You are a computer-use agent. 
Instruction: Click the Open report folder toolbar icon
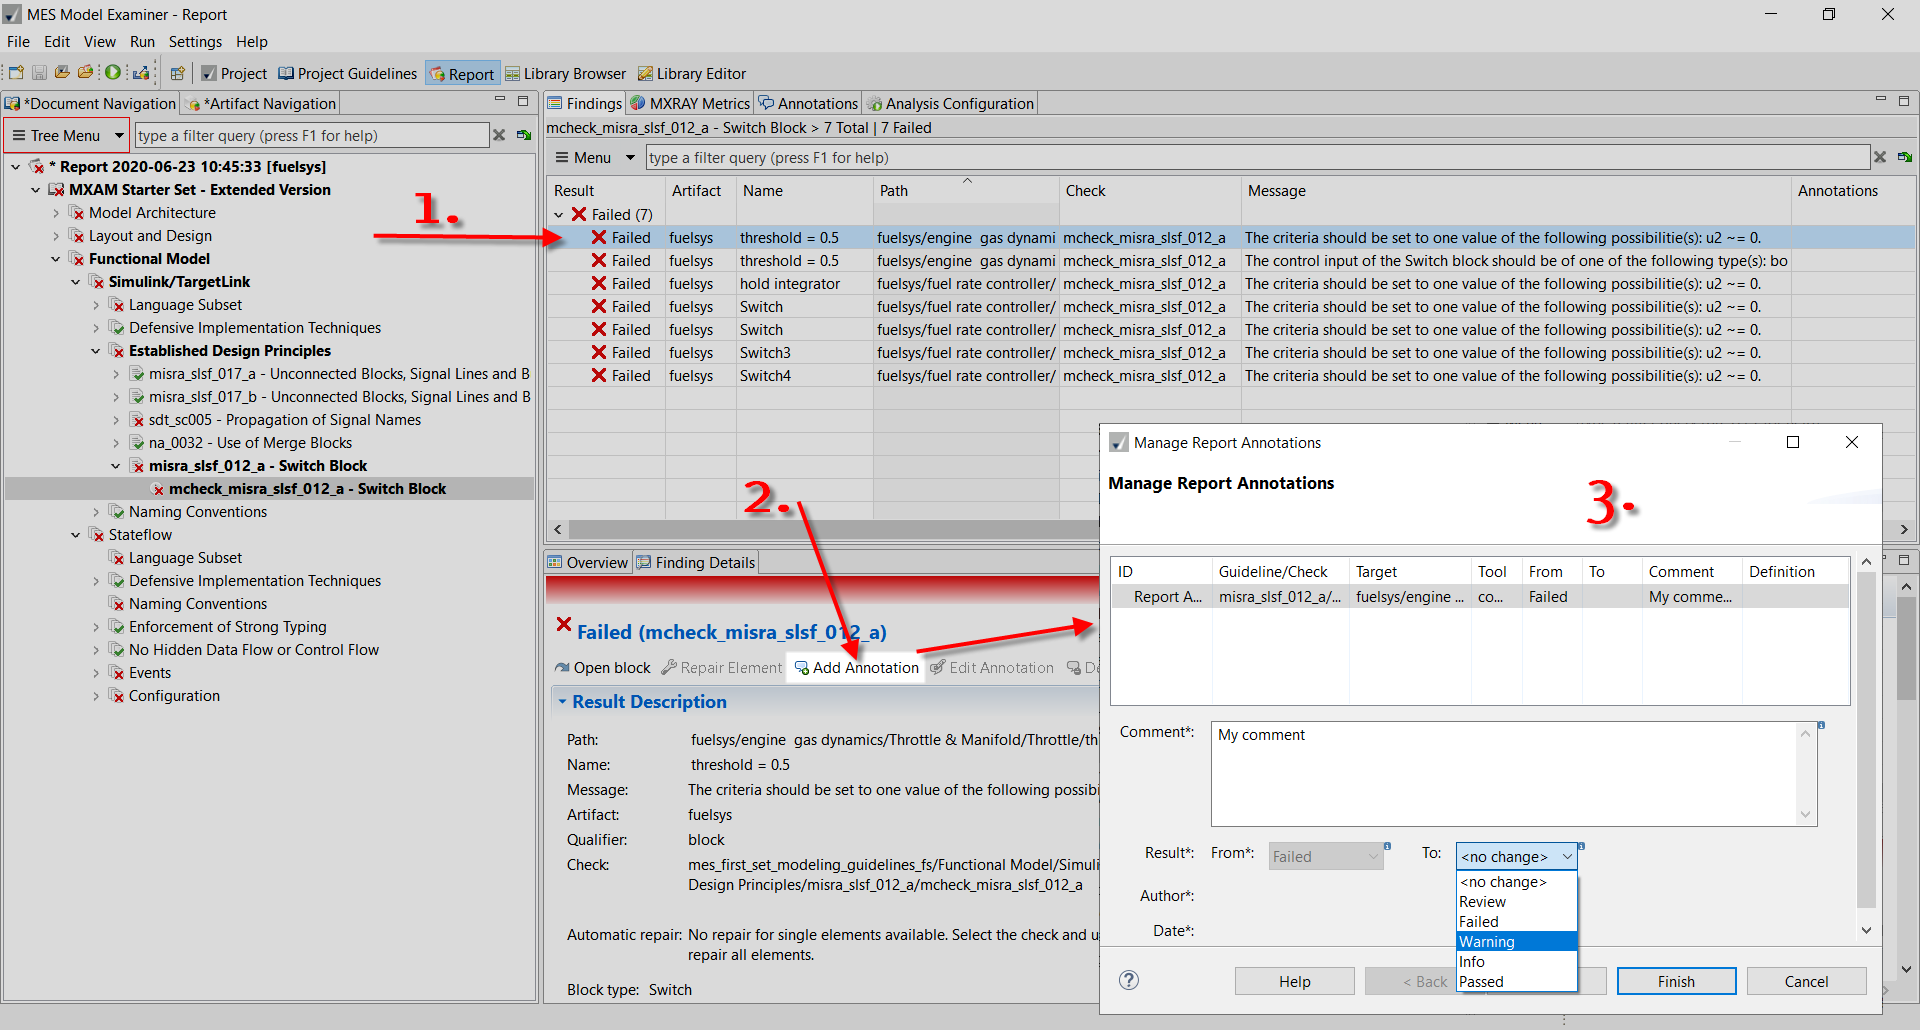pos(86,73)
